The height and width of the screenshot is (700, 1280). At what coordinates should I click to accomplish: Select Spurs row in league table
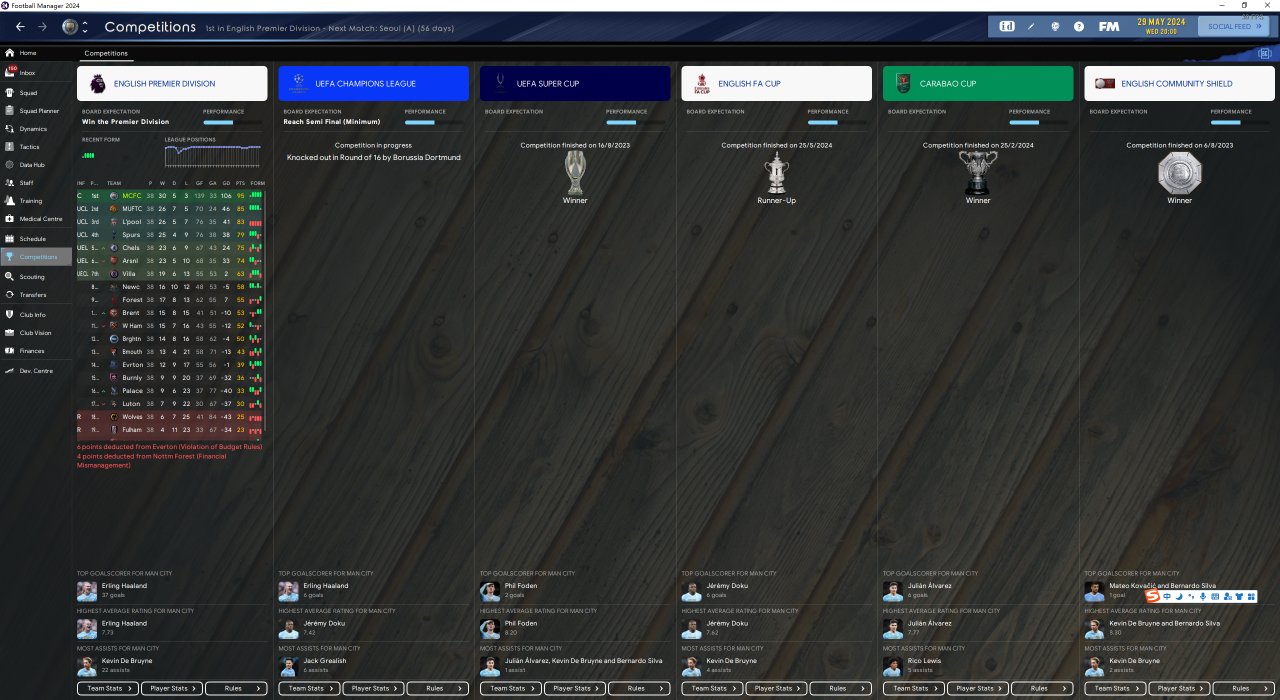pos(172,234)
